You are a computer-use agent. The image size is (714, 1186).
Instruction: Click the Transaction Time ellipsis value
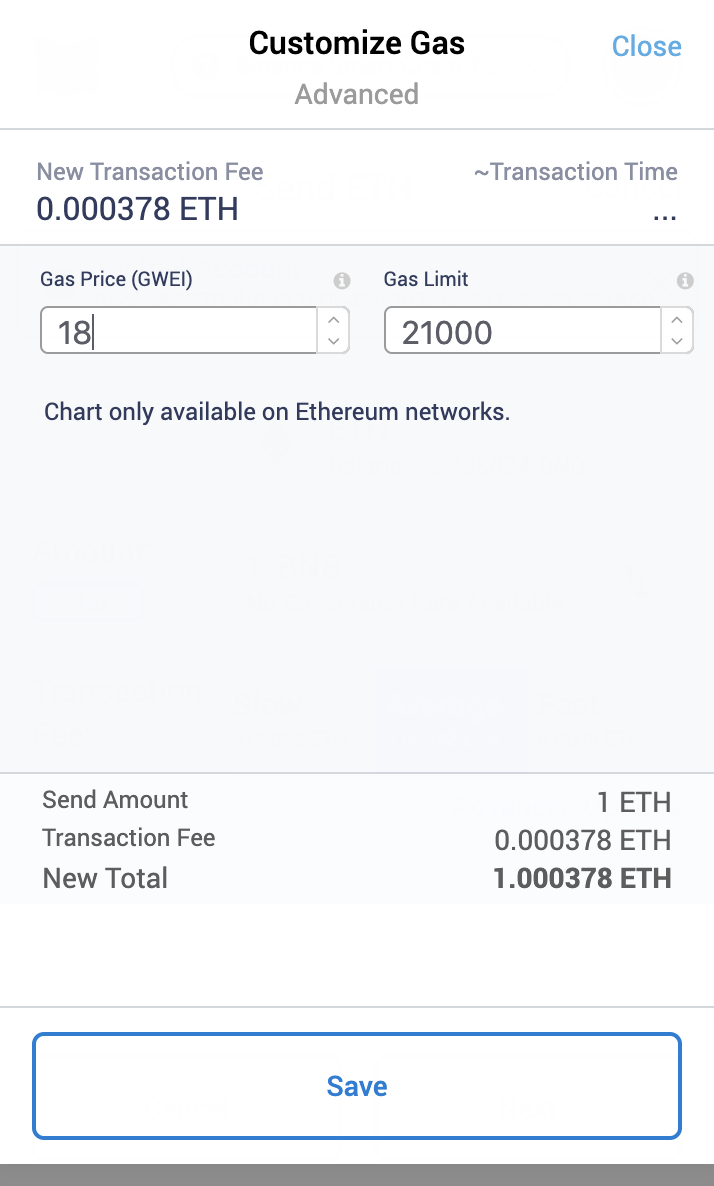[664, 213]
